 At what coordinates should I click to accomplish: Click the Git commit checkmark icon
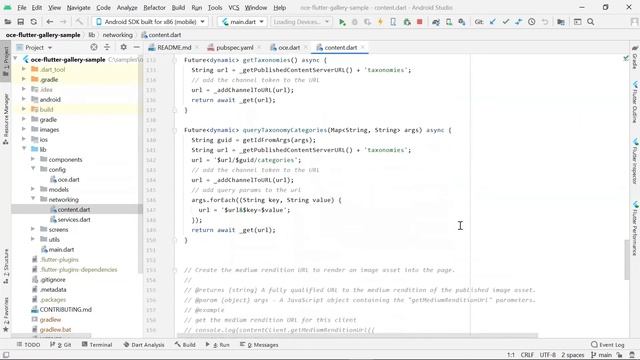point(506,22)
